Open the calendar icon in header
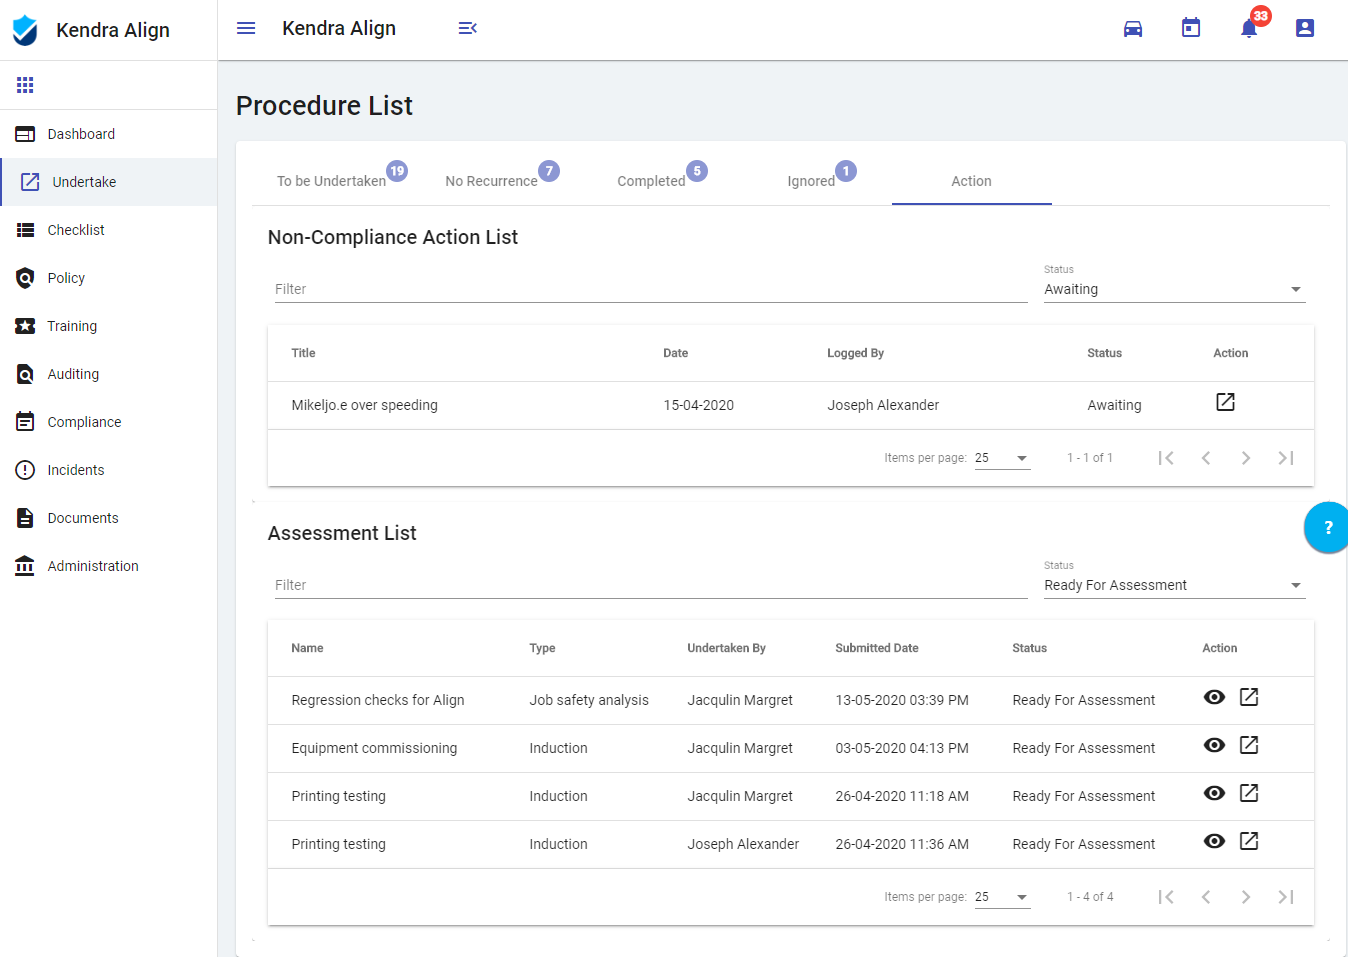This screenshot has width=1348, height=957. (1191, 28)
